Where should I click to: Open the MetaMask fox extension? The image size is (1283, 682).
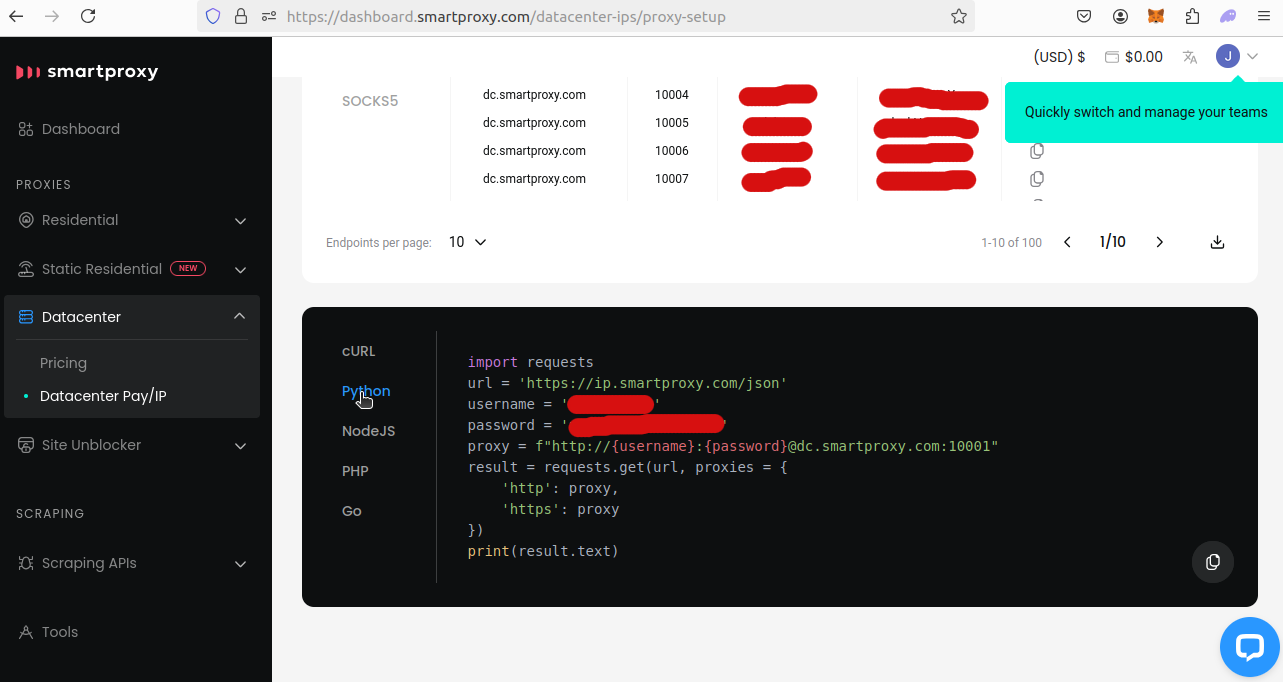pos(1156,16)
